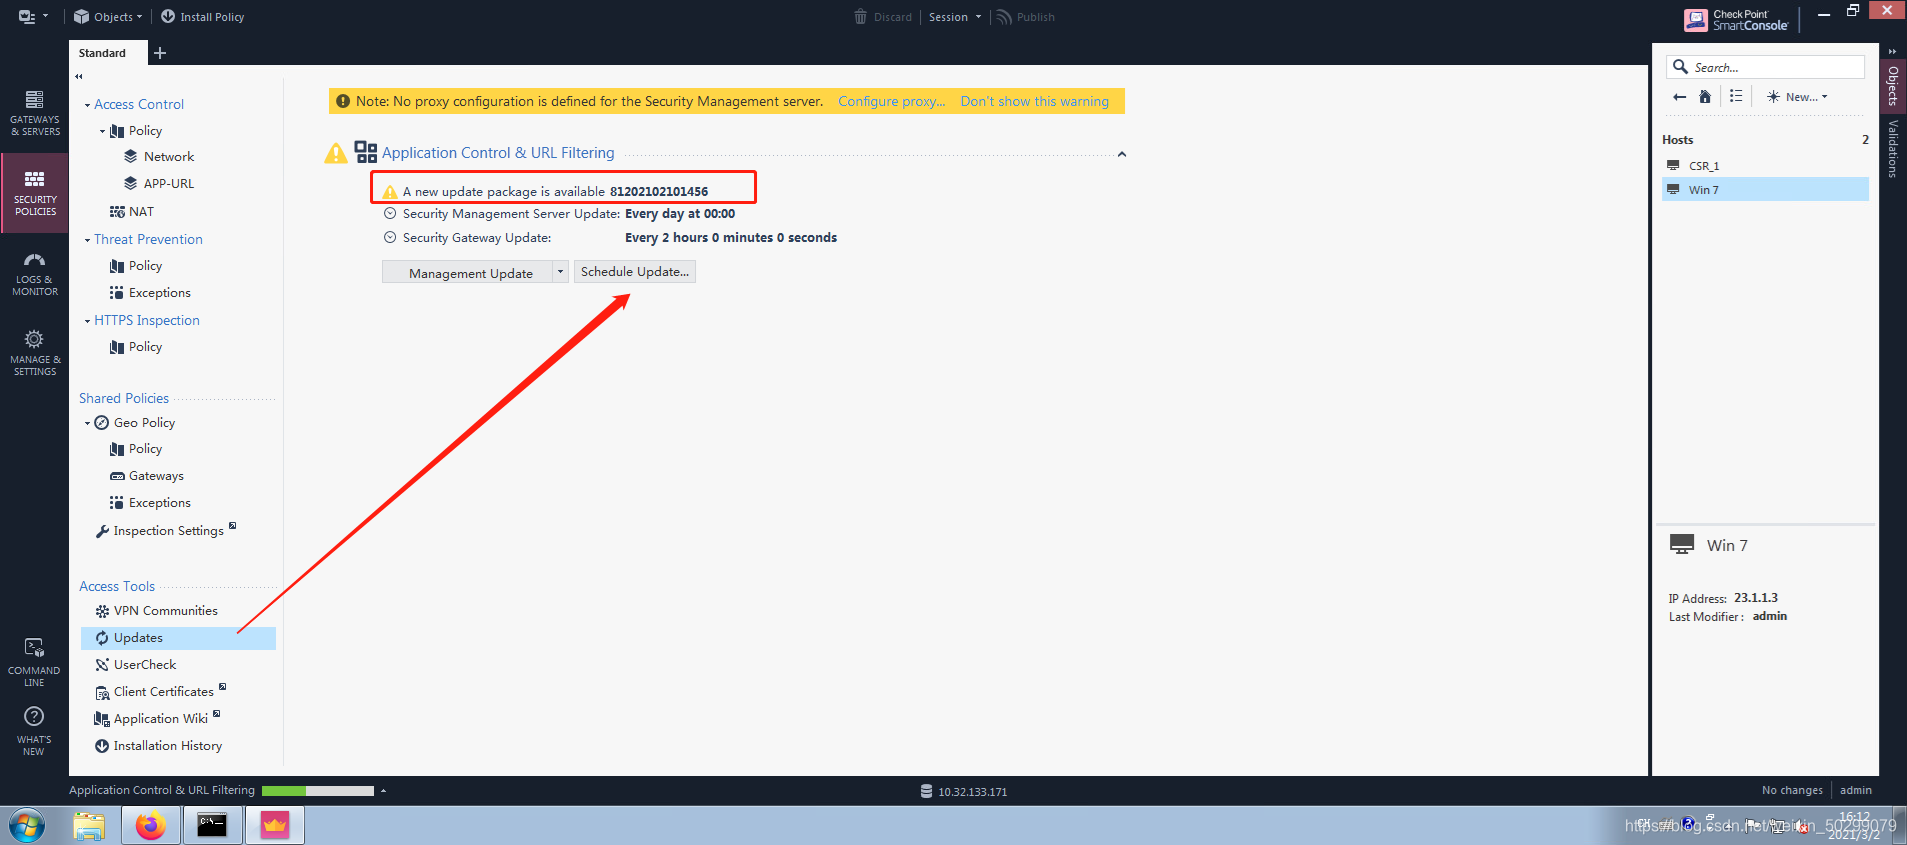Open the Management Update dropdown arrow
The image size is (1907, 845).
point(561,272)
